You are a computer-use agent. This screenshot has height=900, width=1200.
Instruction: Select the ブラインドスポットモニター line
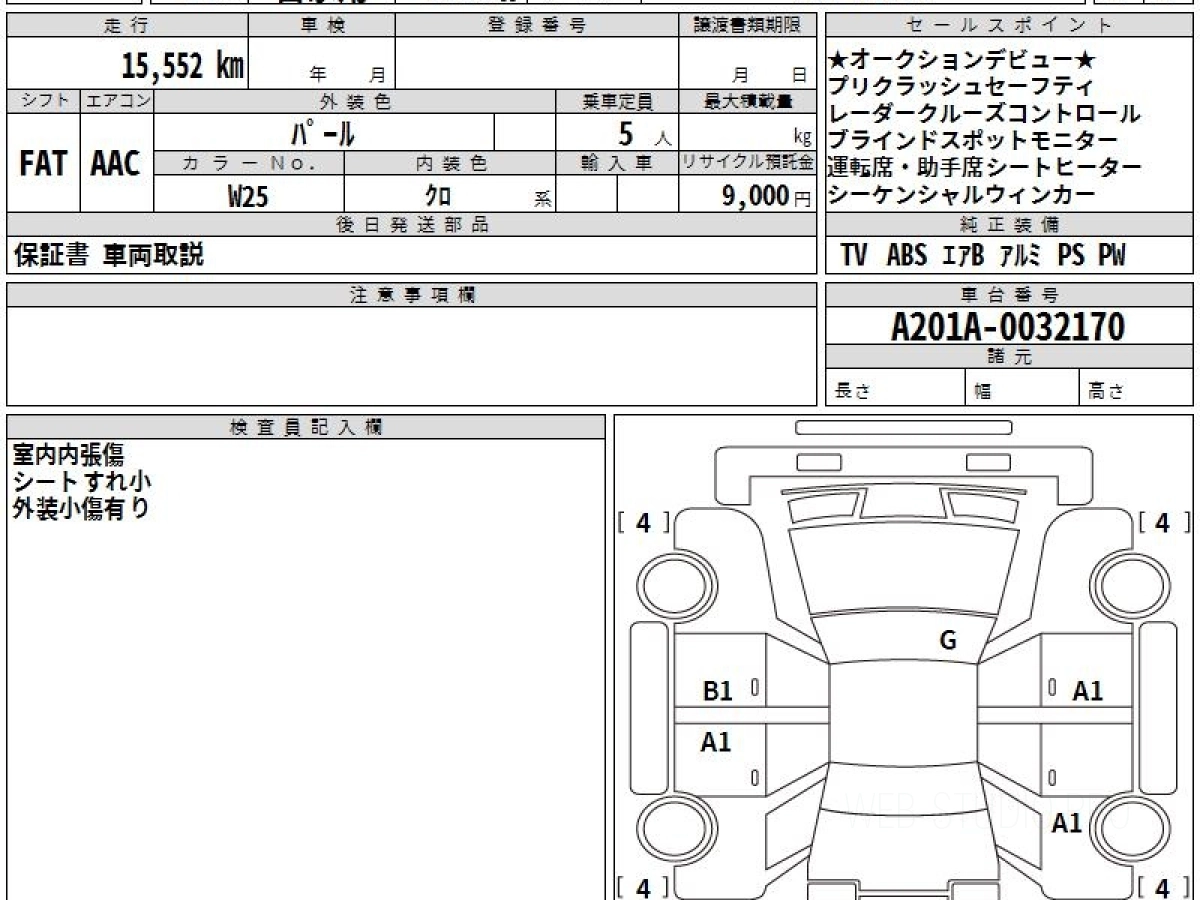[973, 141]
